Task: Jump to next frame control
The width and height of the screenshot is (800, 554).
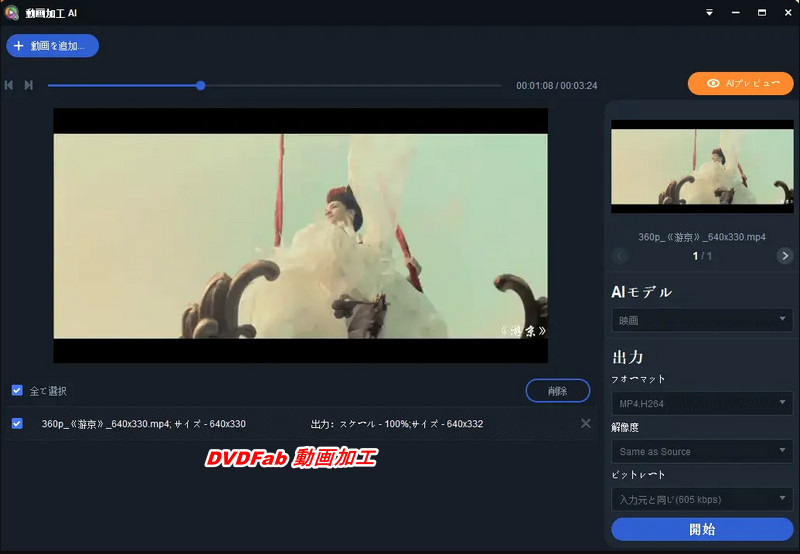Action: point(29,85)
